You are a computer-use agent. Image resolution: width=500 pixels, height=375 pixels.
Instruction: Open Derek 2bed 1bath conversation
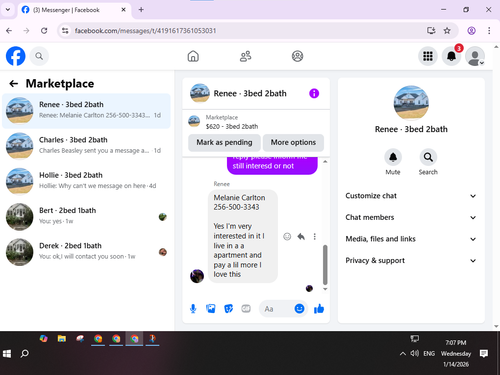tap(86, 252)
